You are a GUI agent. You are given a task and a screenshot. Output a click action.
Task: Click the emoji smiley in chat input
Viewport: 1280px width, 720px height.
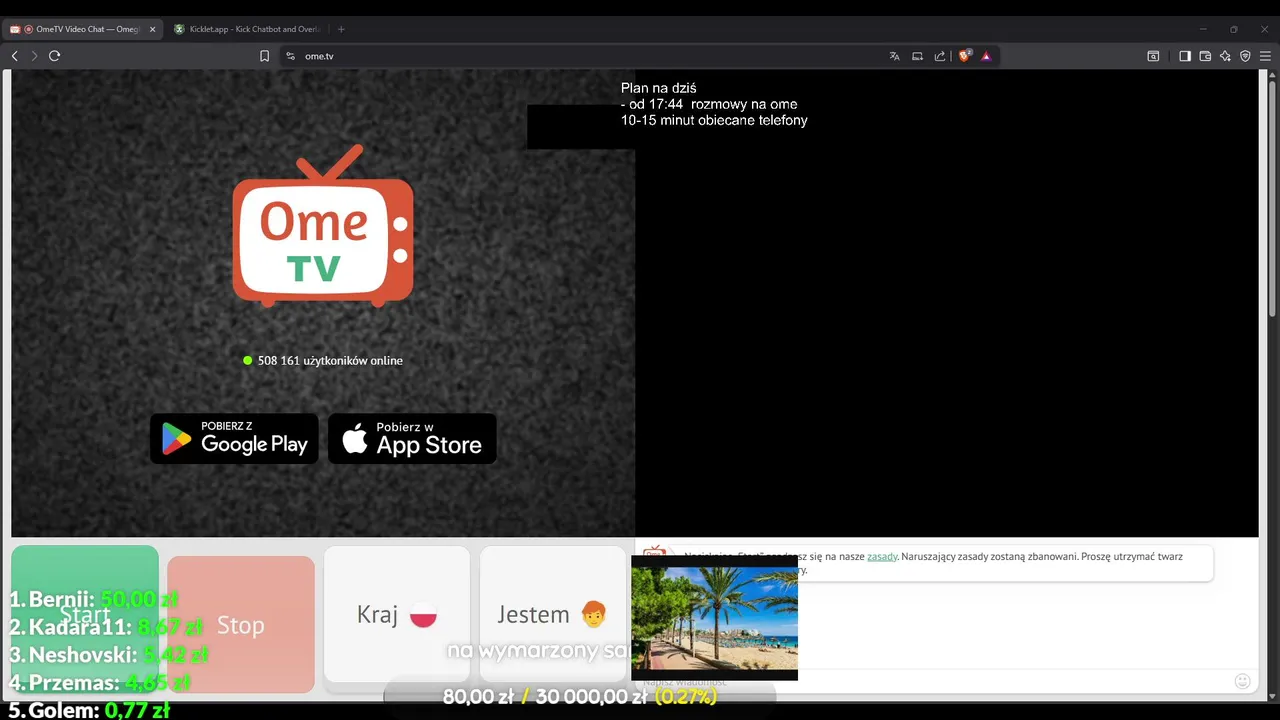coord(1242,681)
